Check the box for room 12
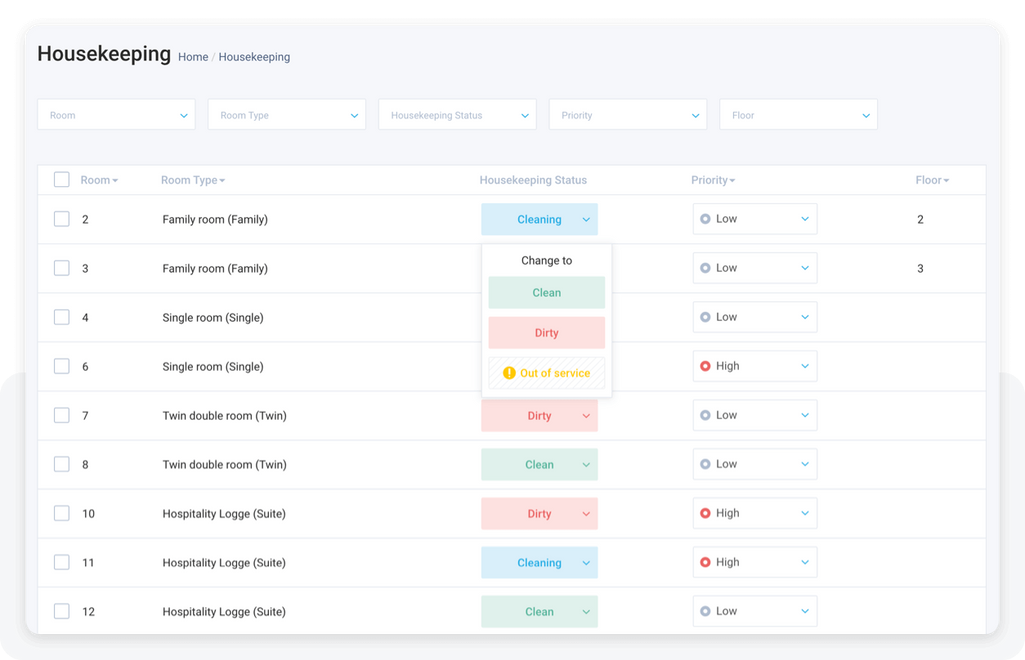The width and height of the screenshot is (1025, 660). [x=61, y=611]
